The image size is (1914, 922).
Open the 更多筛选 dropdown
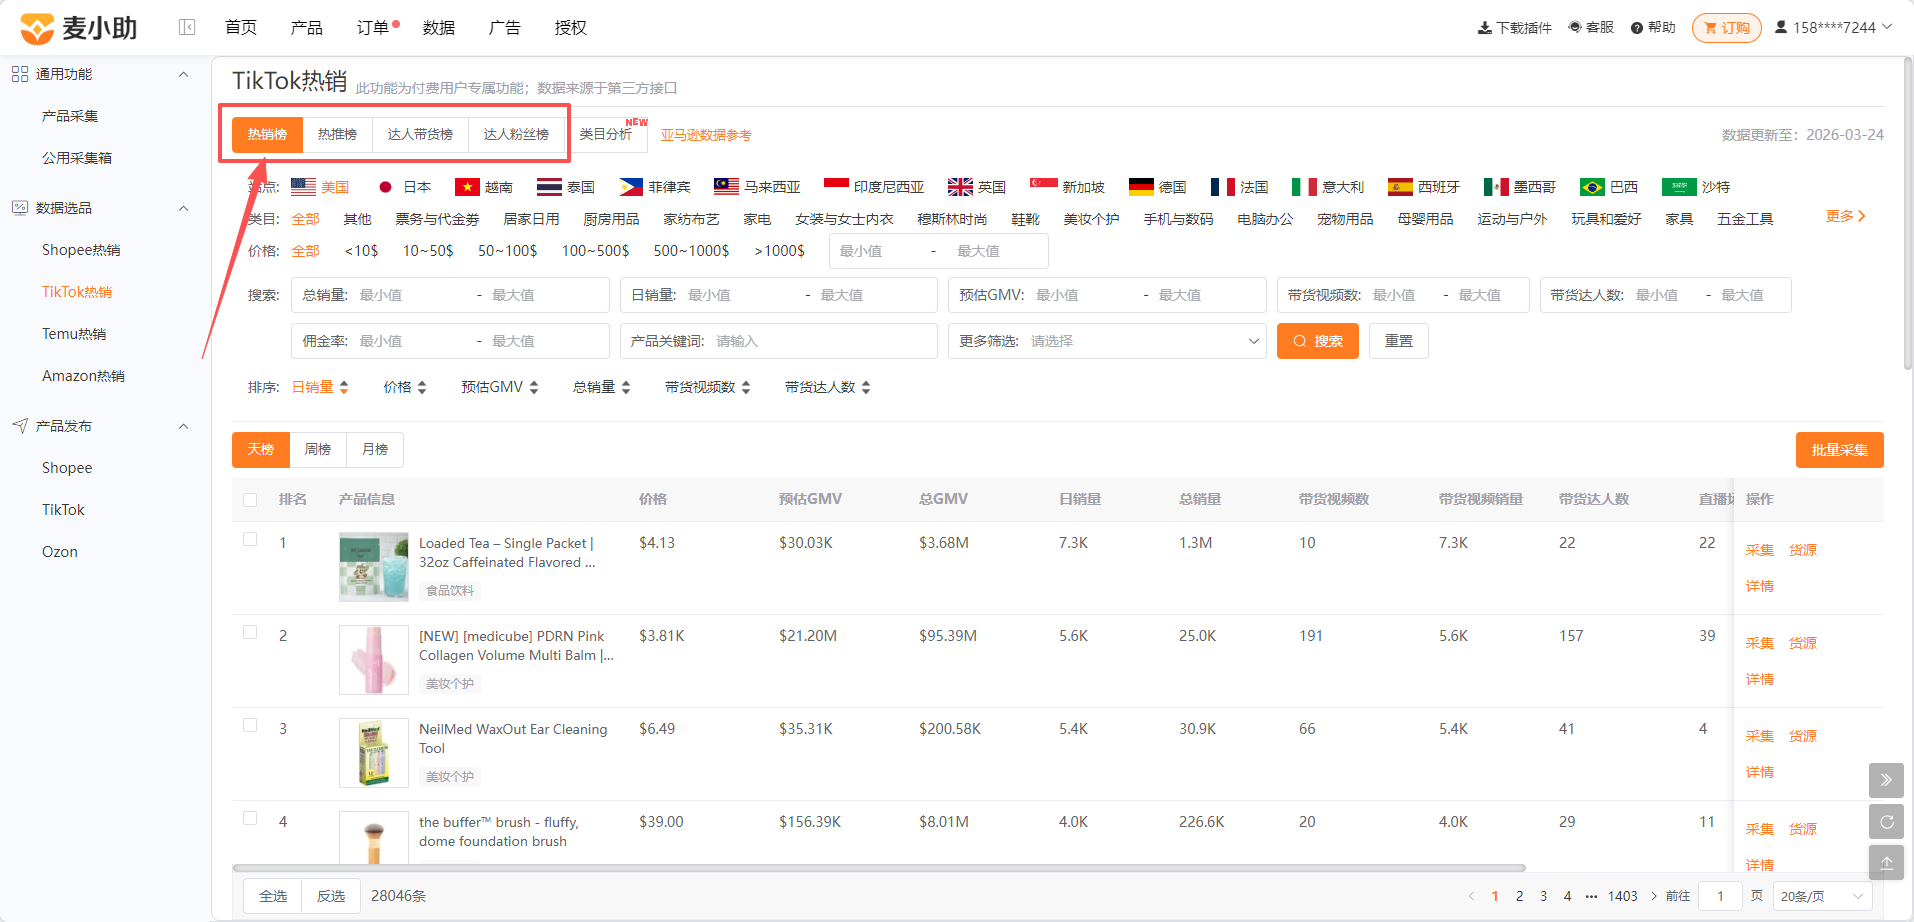point(1107,341)
